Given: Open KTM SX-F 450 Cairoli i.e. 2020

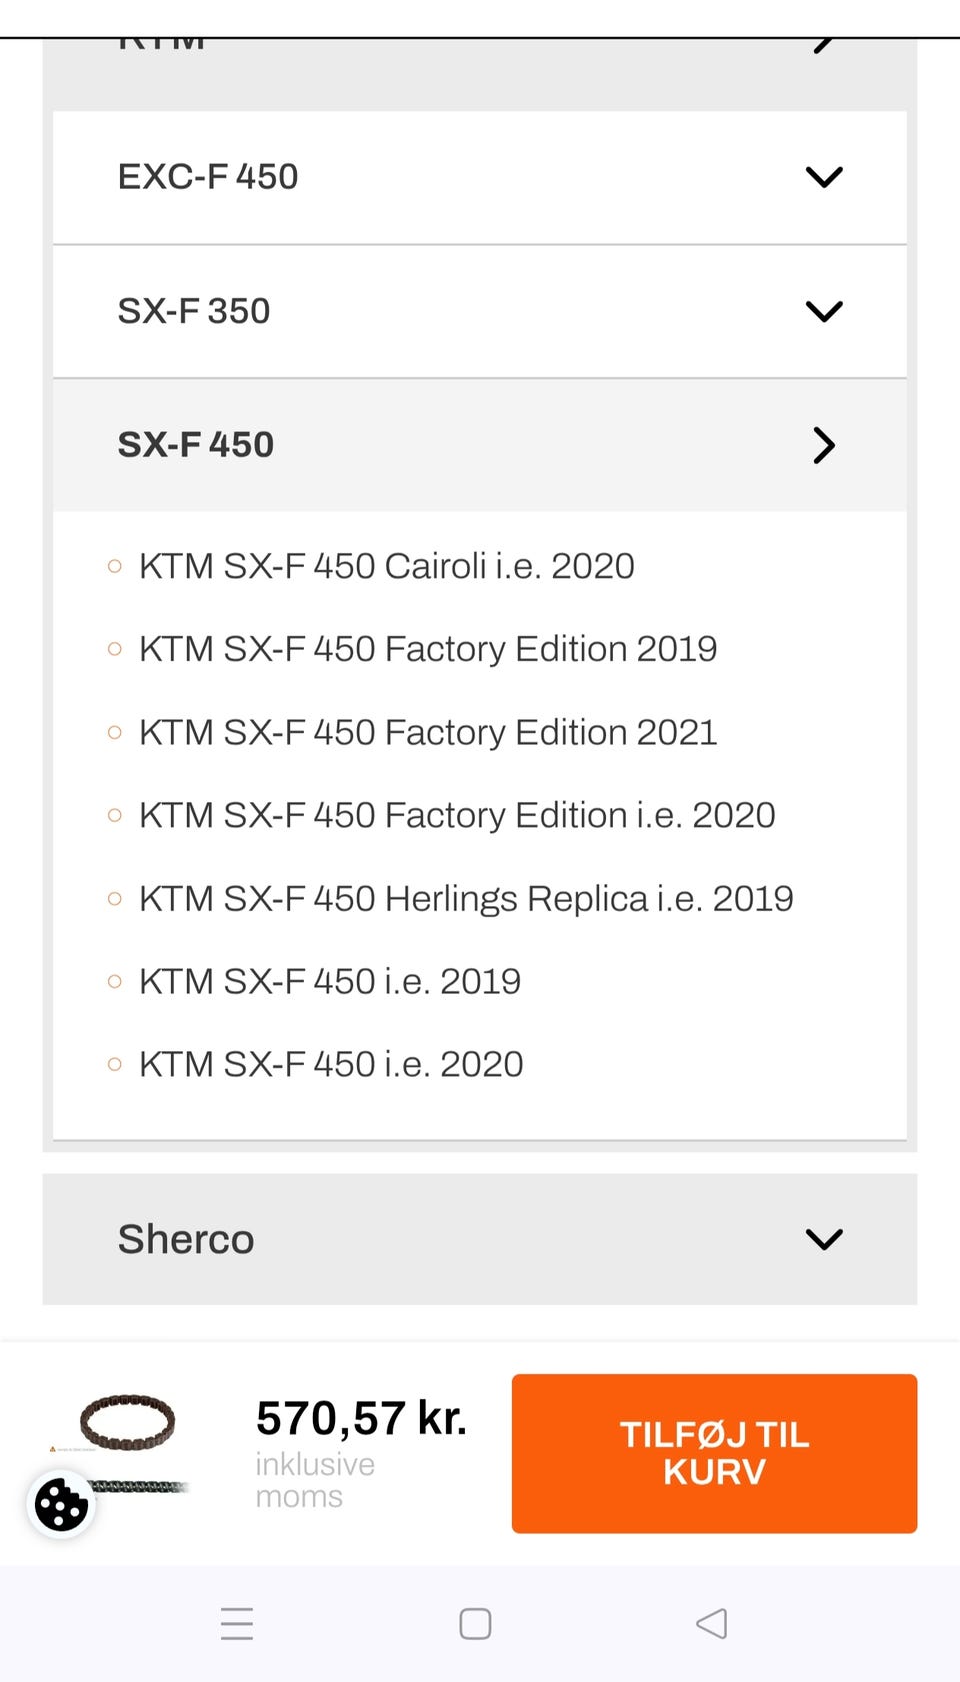Looking at the screenshot, I should pos(386,566).
